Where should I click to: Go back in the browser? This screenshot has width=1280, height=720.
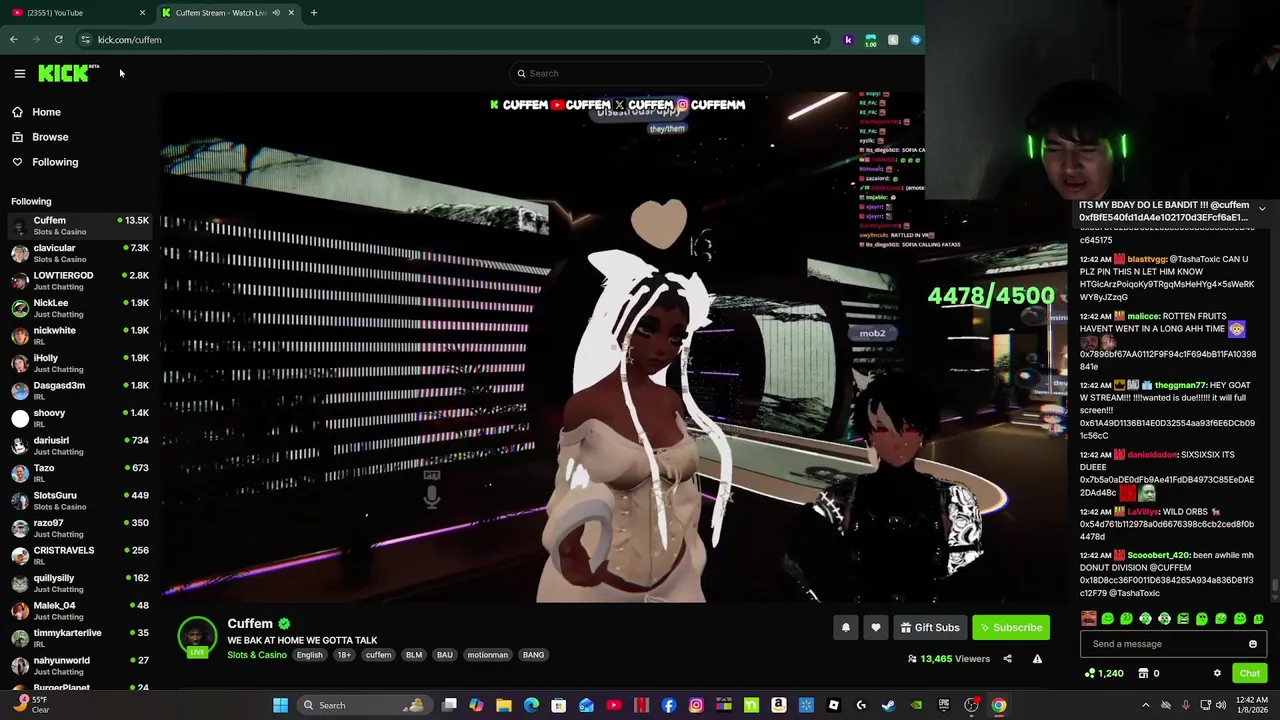pos(14,40)
